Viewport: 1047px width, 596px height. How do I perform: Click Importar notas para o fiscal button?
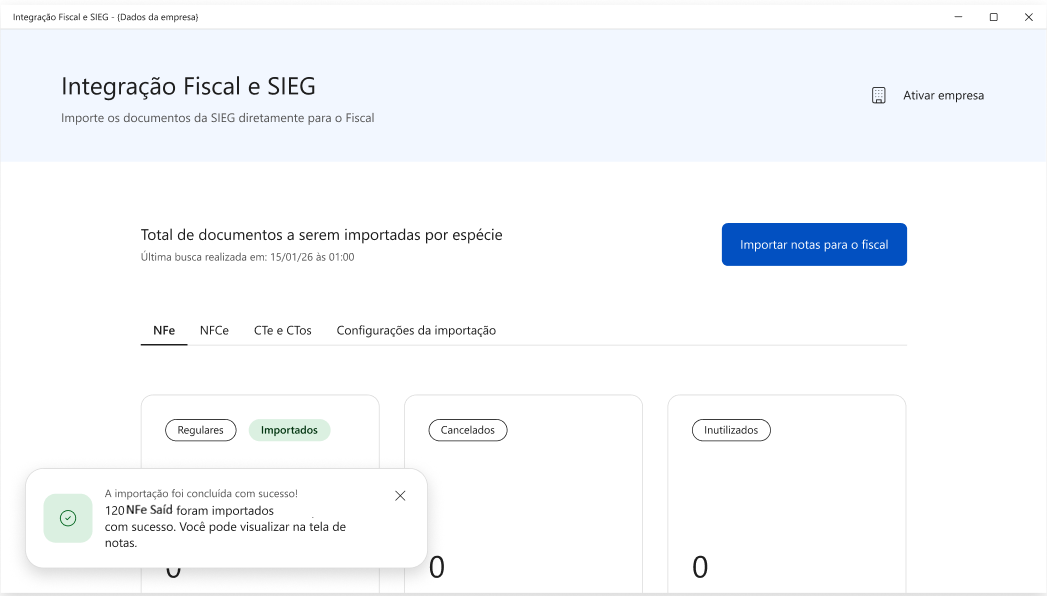tap(814, 244)
